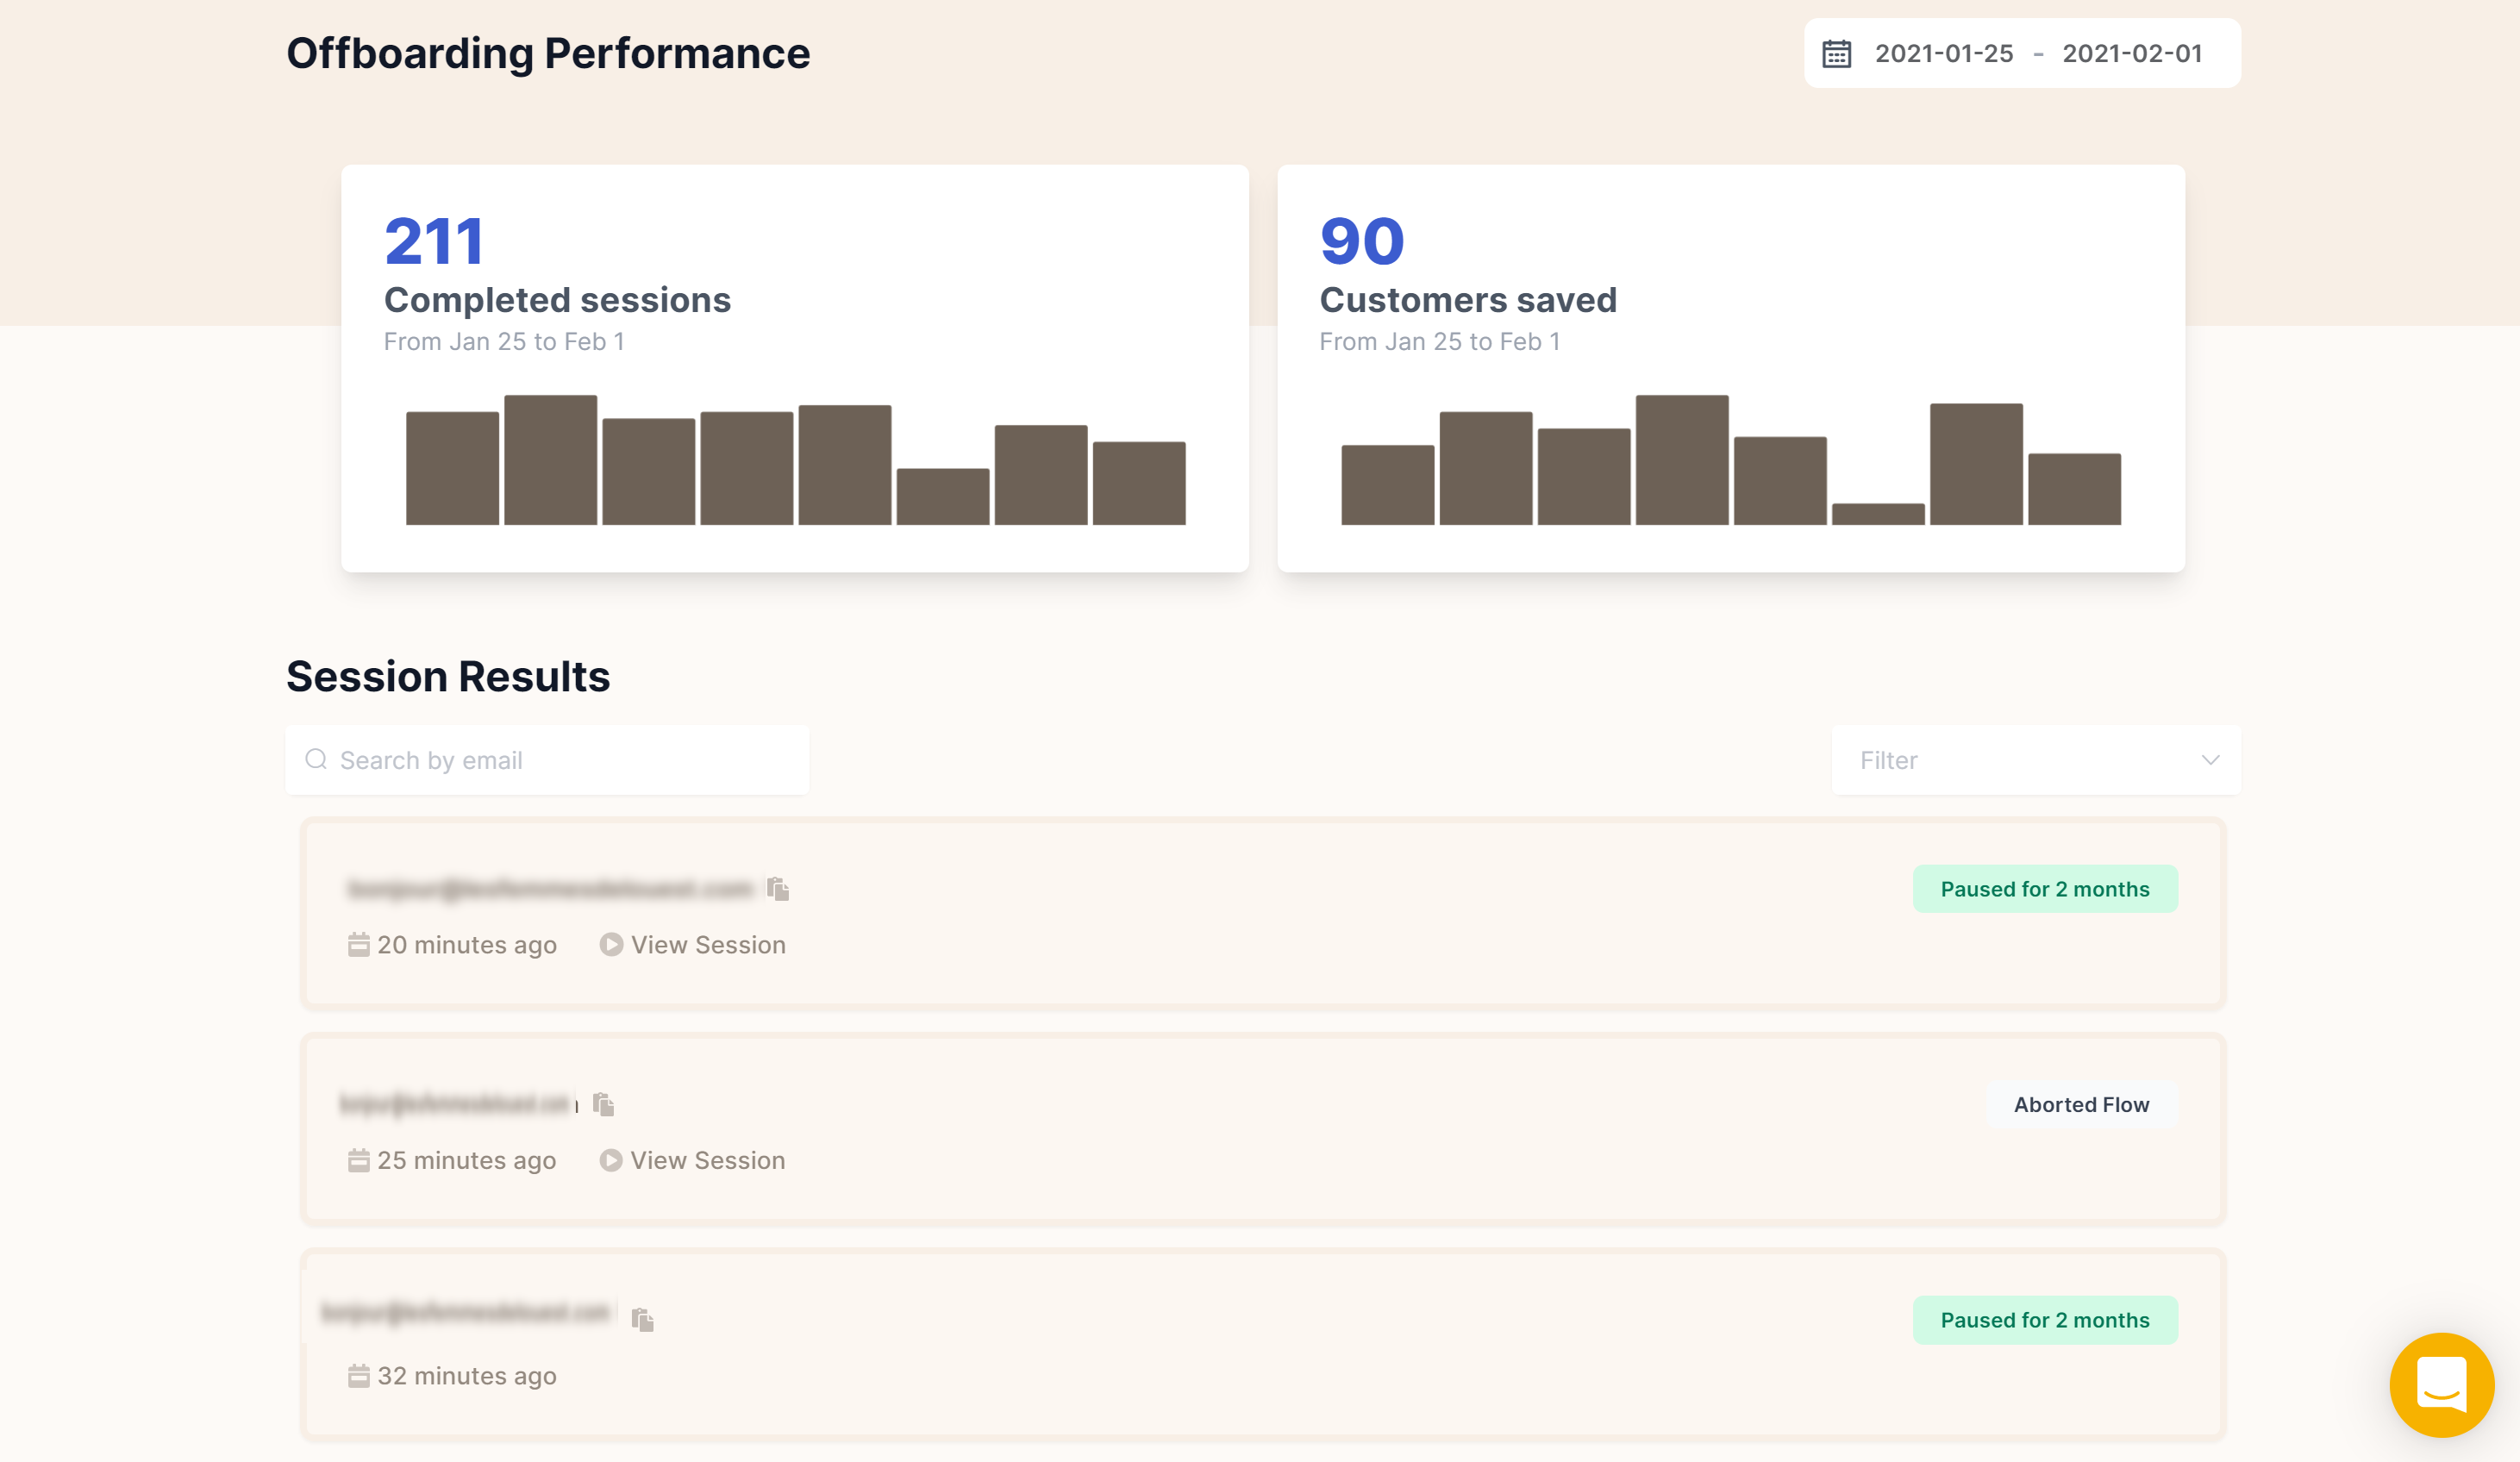Image resolution: width=2520 pixels, height=1462 pixels.
Task: Click shortest bar in Customers saved chart
Action: (x=1877, y=514)
